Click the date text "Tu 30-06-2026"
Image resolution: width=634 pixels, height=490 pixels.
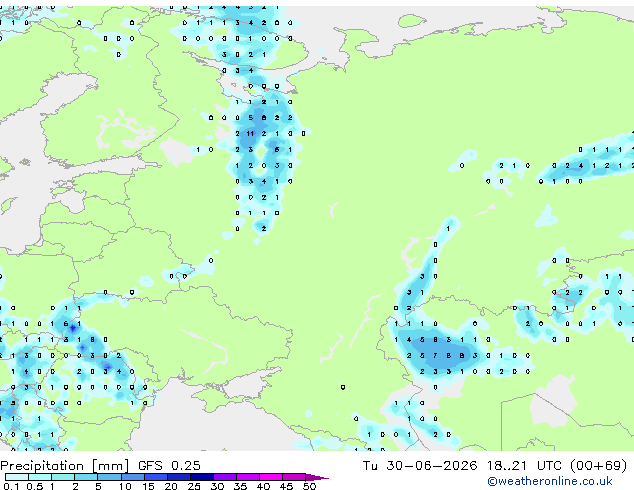(x=420, y=465)
